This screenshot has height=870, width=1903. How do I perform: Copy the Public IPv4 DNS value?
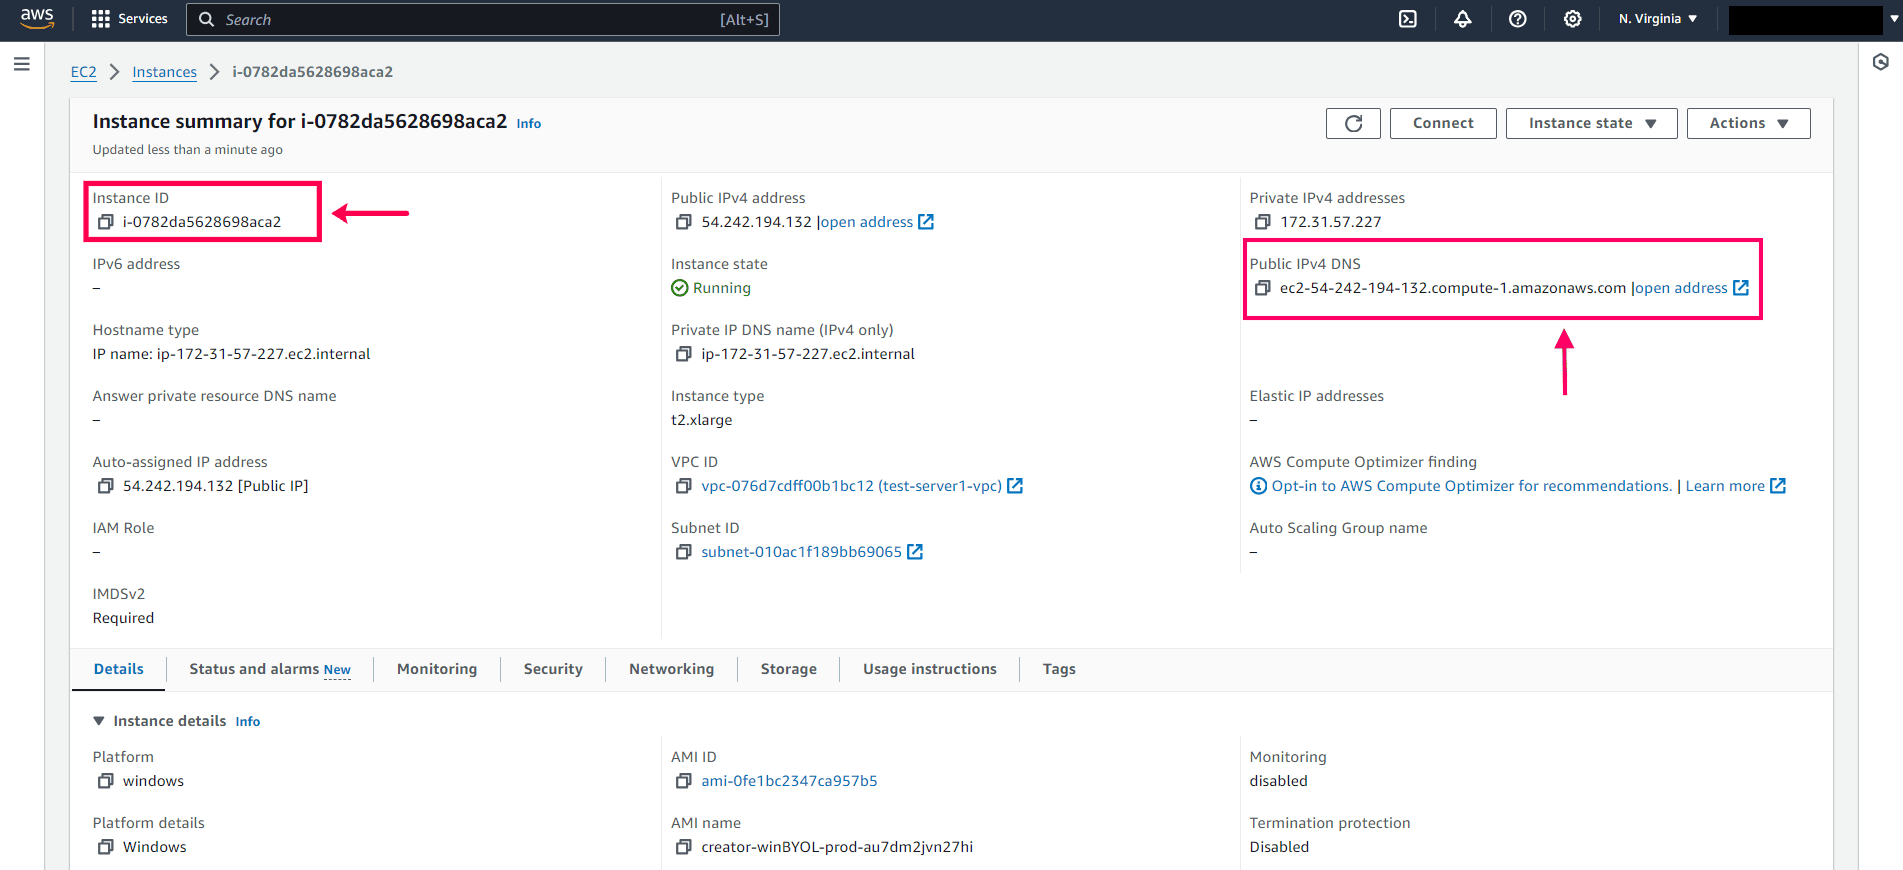1262,288
